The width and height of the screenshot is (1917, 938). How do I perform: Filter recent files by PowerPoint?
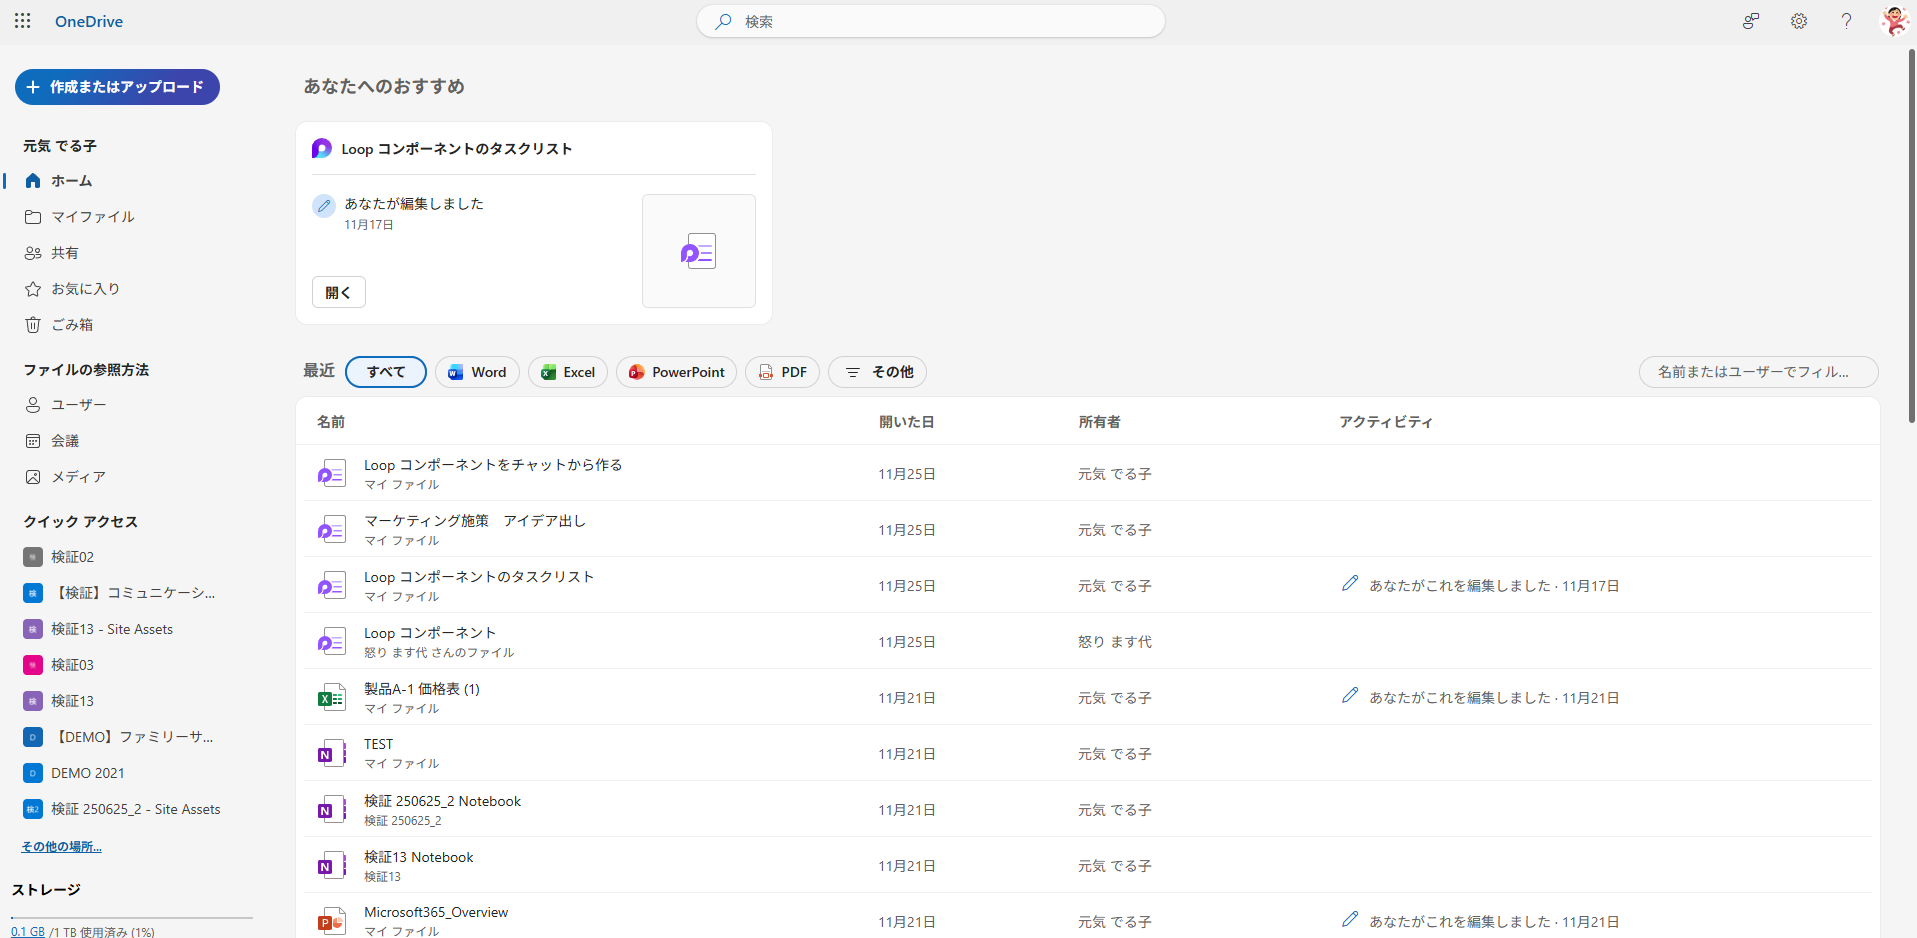676,372
